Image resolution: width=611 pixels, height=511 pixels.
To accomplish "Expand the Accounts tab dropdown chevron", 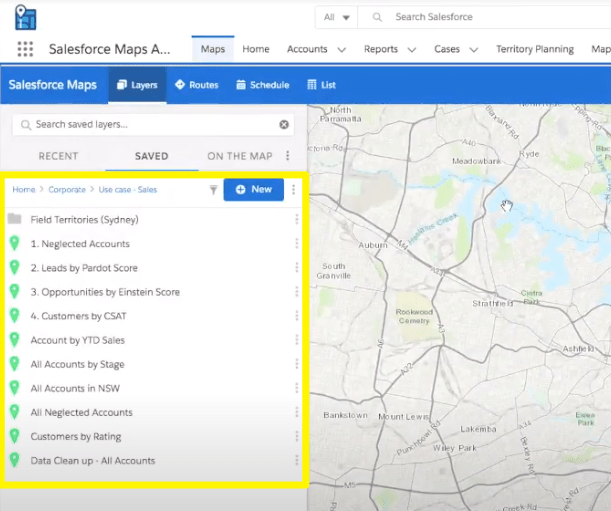I will (x=342, y=50).
